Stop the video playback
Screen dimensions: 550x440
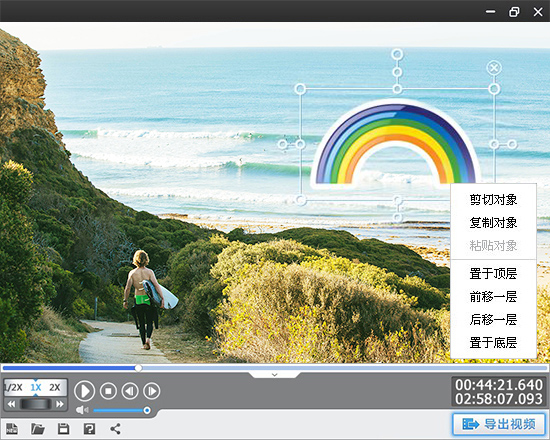click(x=108, y=391)
